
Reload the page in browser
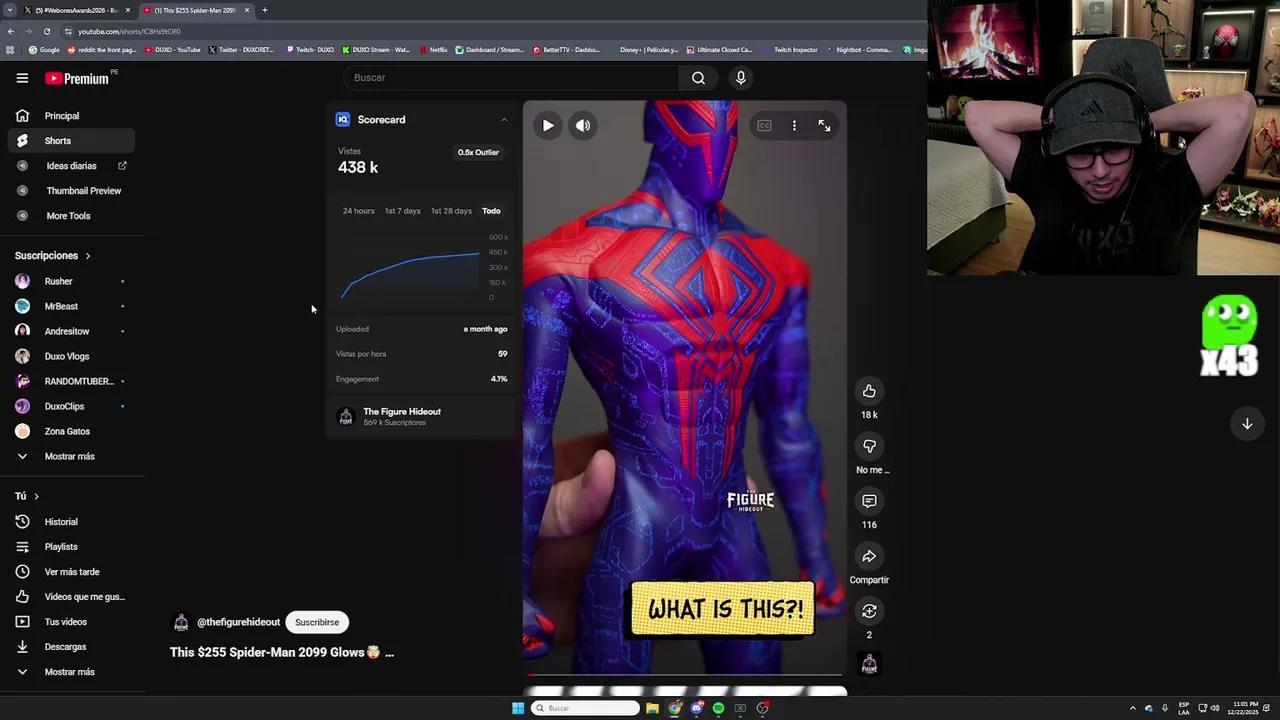click(x=46, y=31)
